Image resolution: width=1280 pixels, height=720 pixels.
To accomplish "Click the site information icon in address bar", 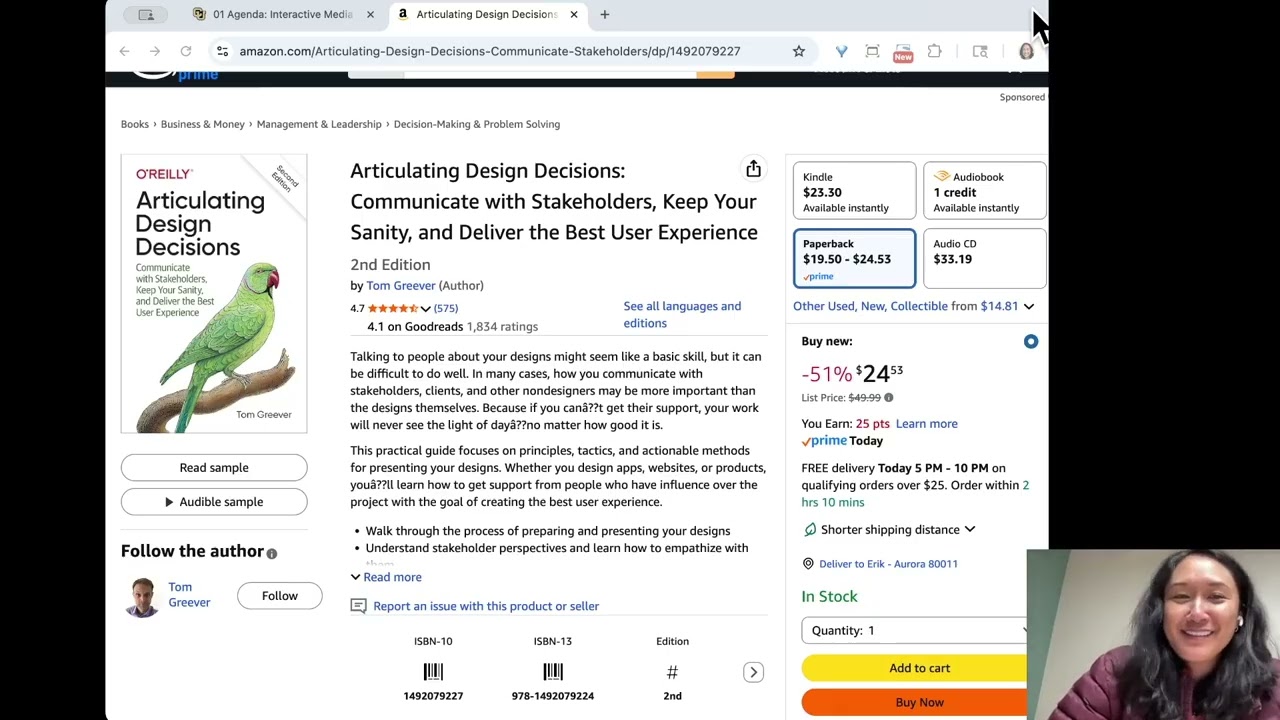I will [x=222, y=51].
